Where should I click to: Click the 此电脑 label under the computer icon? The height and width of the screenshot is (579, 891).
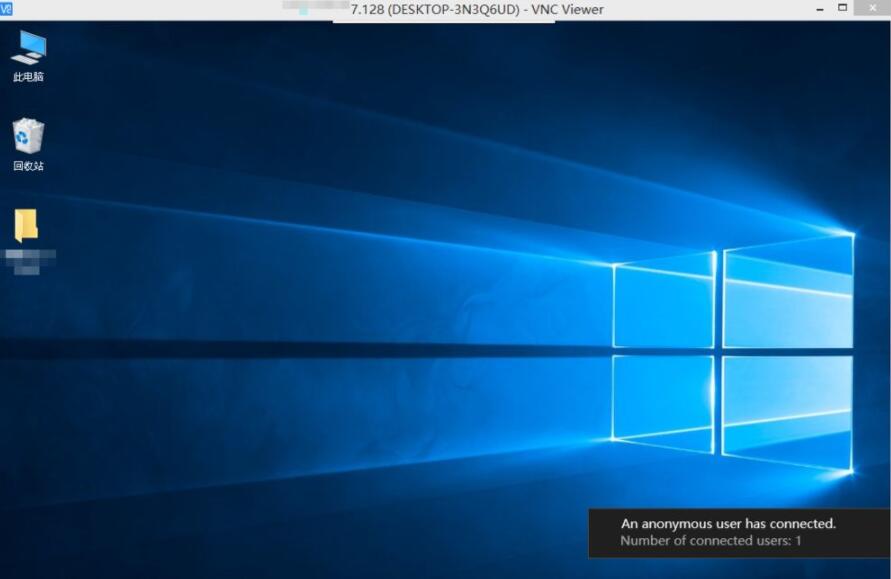click(28, 77)
